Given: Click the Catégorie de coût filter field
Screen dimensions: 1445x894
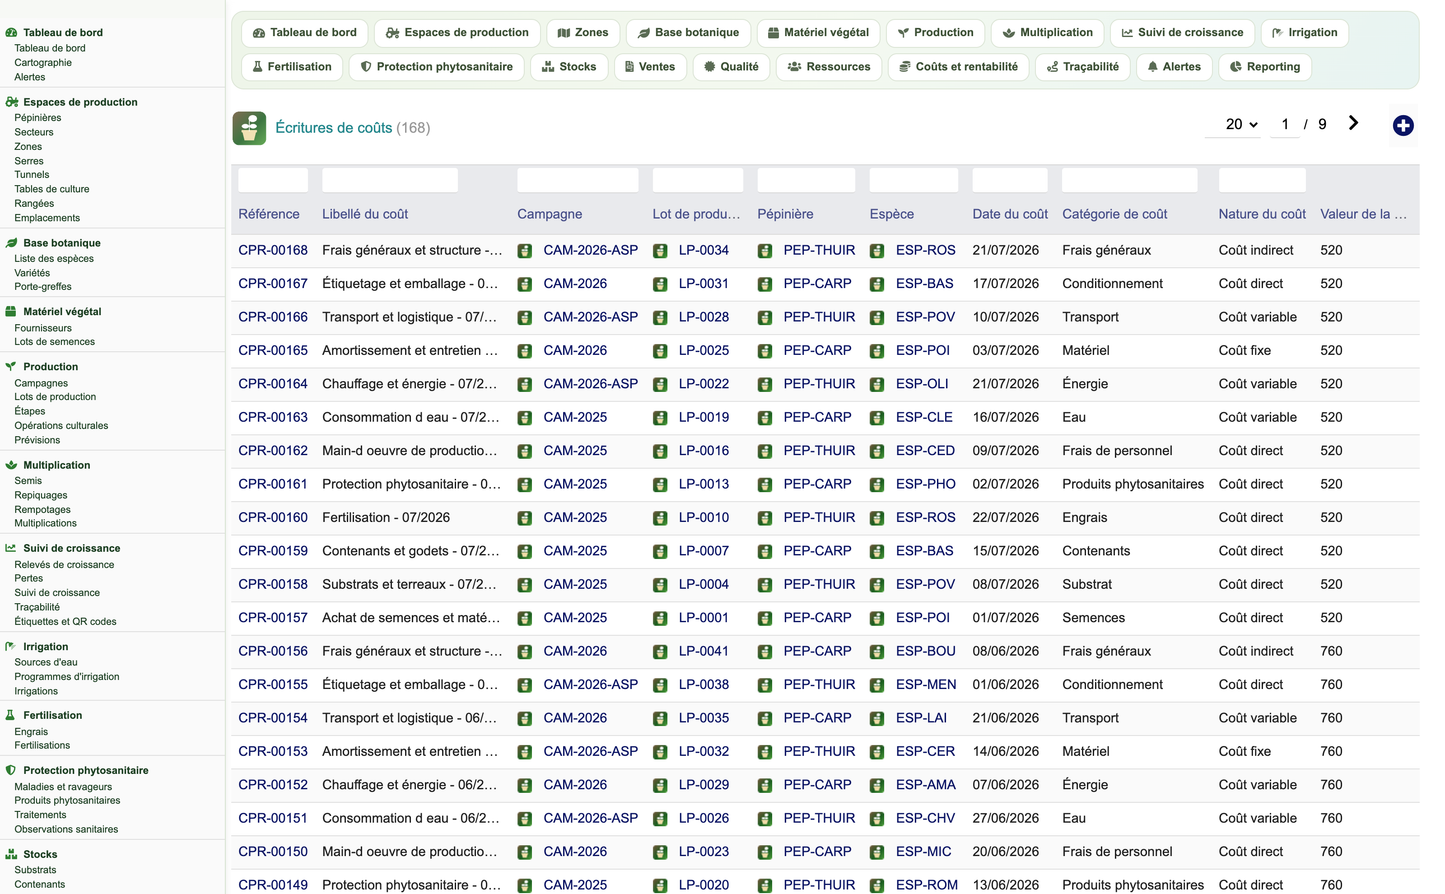Looking at the screenshot, I should (x=1129, y=180).
